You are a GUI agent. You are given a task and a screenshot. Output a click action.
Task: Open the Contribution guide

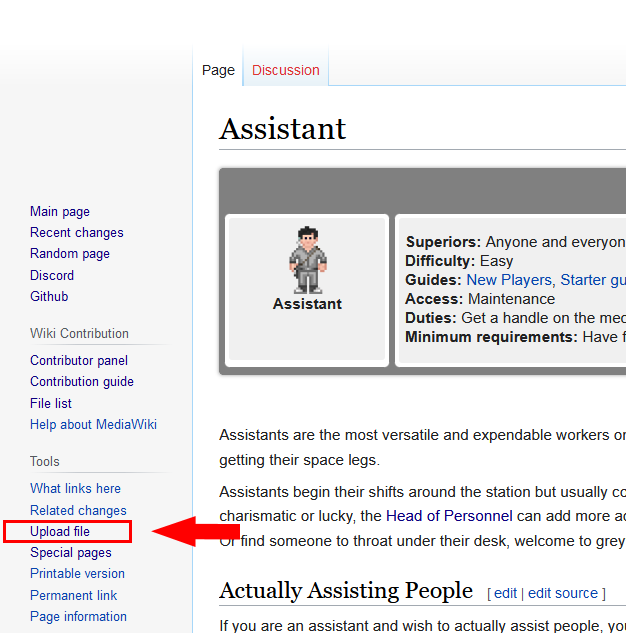coord(82,381)
